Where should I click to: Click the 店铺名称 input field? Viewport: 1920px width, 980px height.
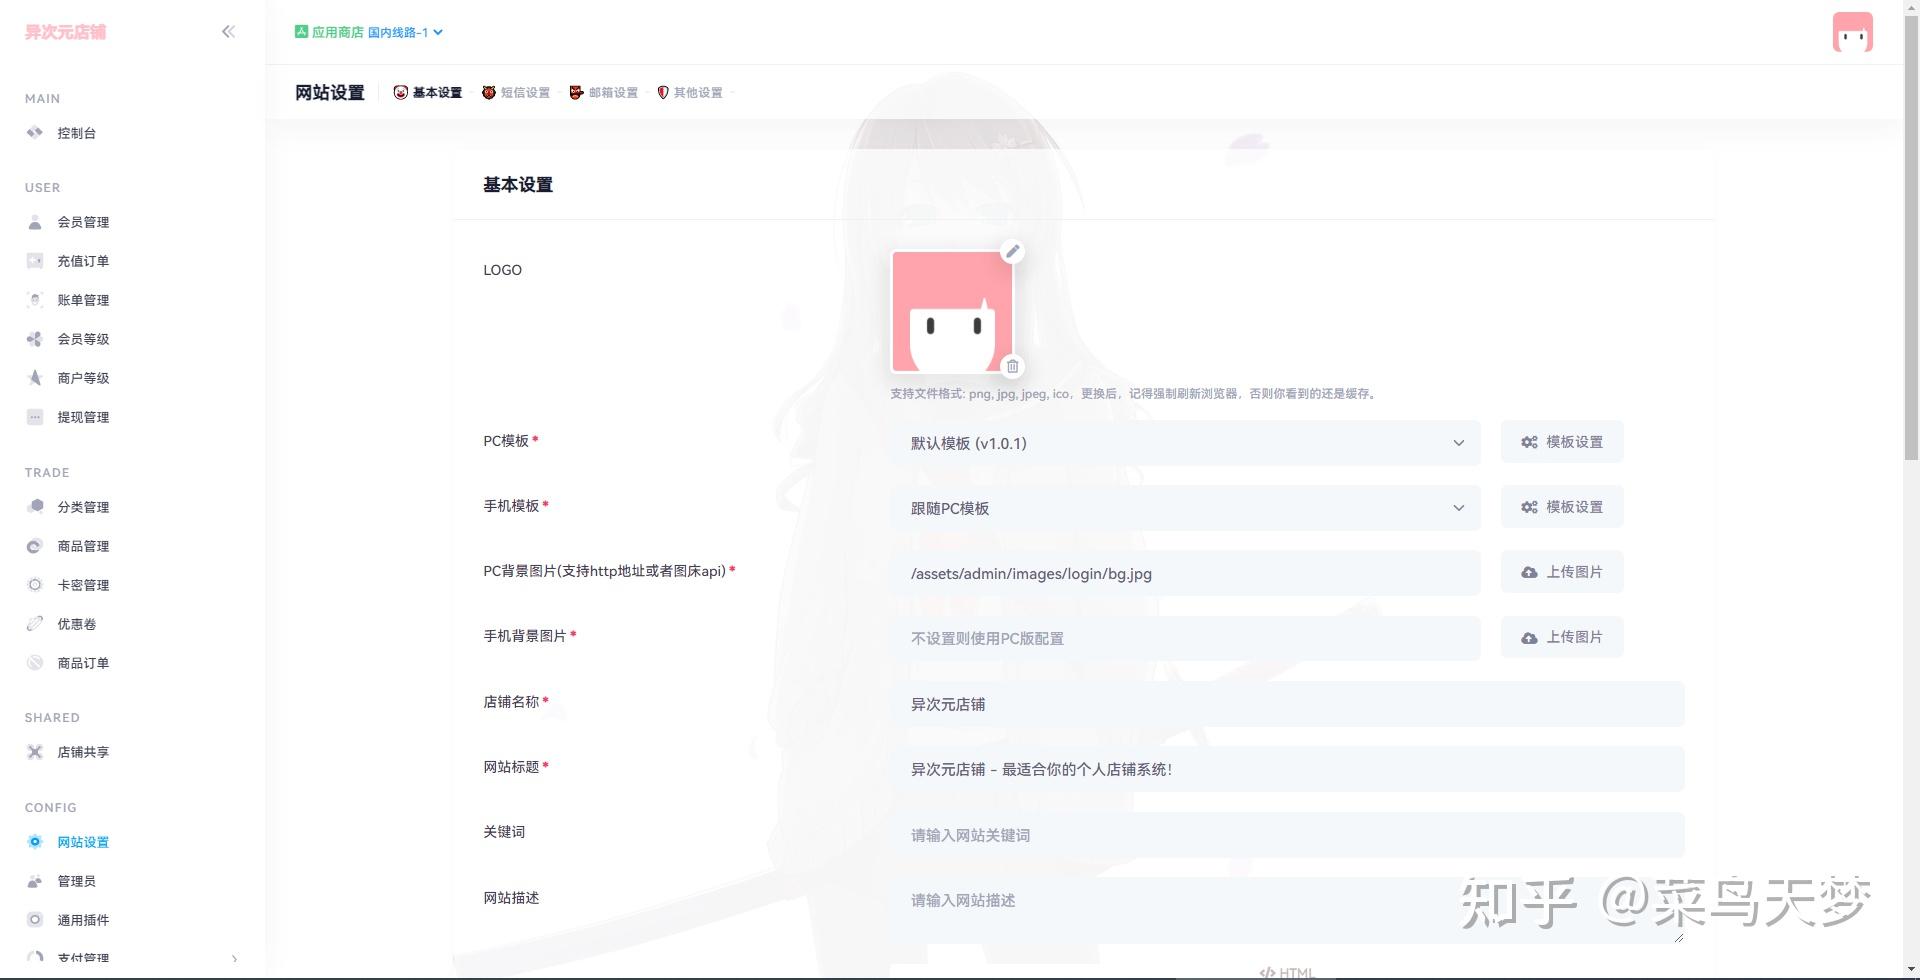(x=1288, y=704)
